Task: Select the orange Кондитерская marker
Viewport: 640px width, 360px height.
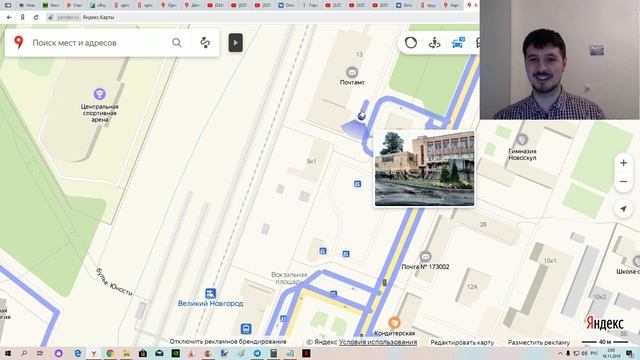Action: coord(393,323)
